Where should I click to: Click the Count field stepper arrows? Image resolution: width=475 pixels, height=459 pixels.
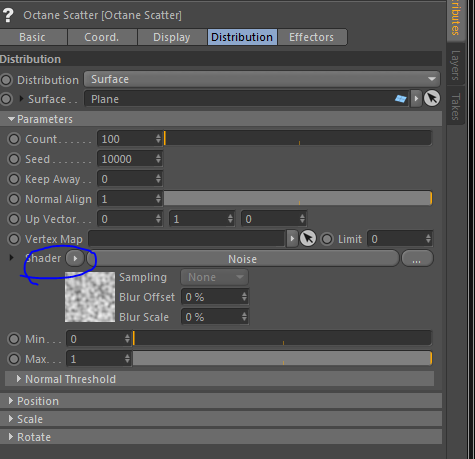pos(158,139)
